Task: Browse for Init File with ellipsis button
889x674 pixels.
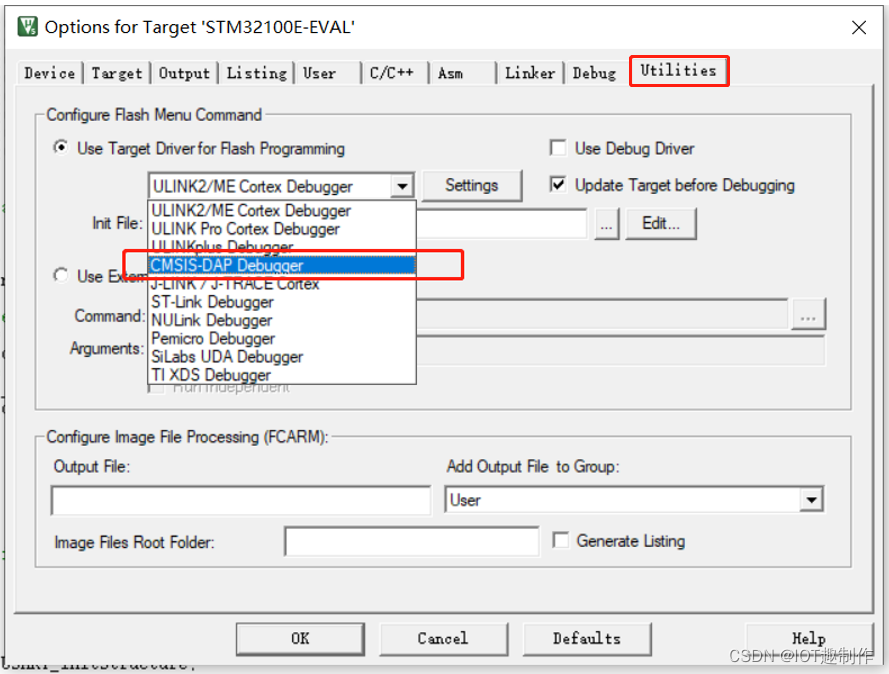Action: click(x=606, y=224)
